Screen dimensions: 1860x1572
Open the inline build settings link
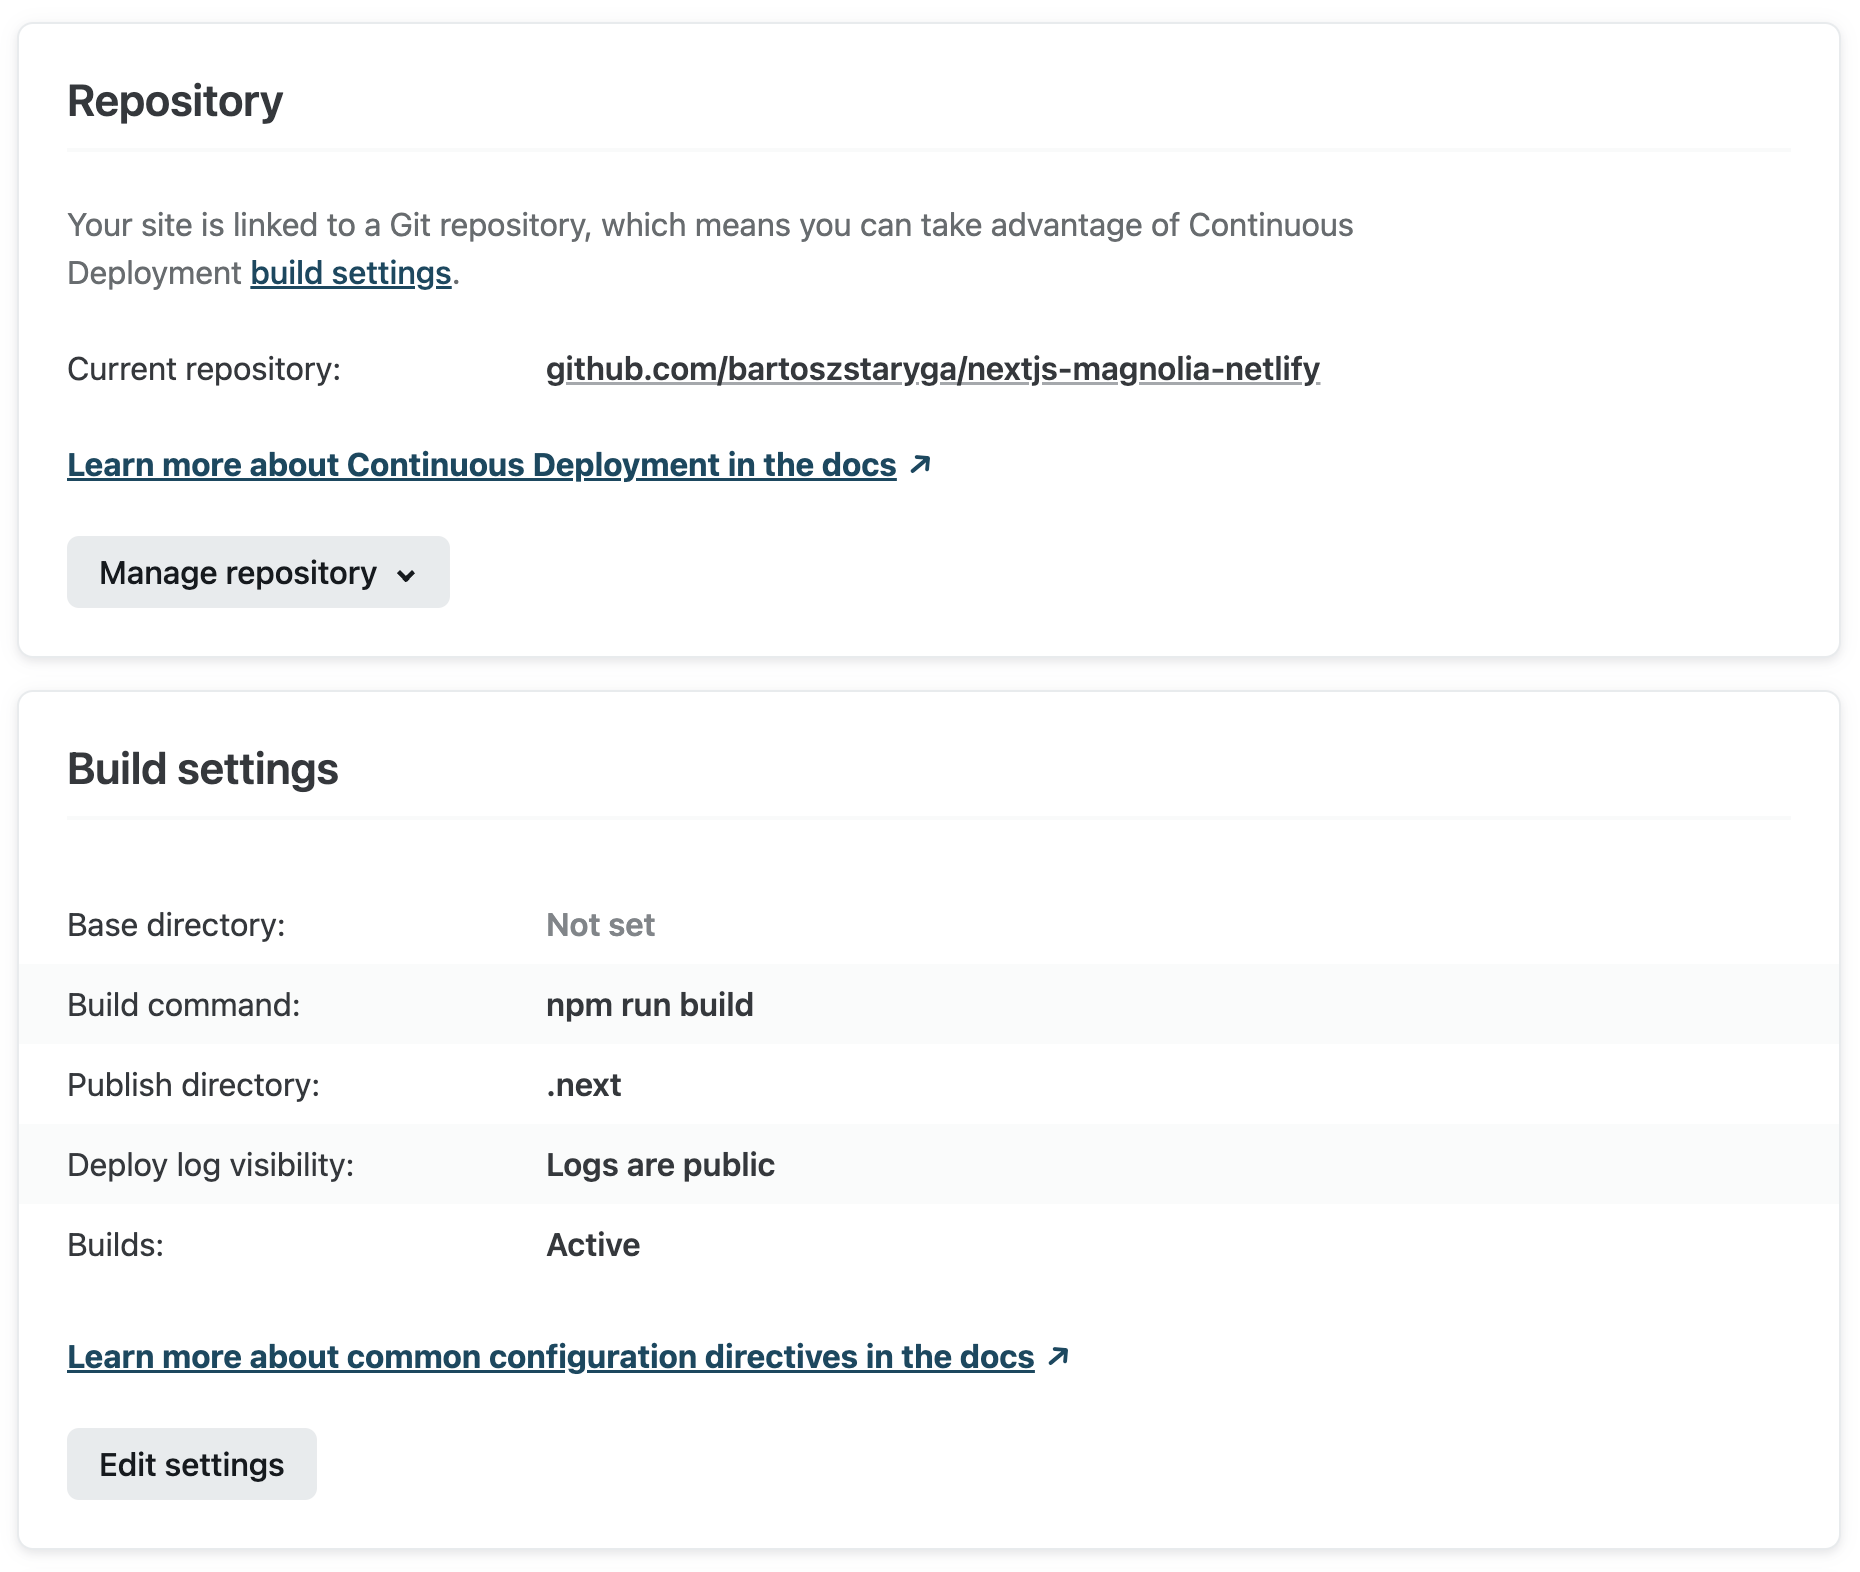pyautogui.click(x=351, y=273)
